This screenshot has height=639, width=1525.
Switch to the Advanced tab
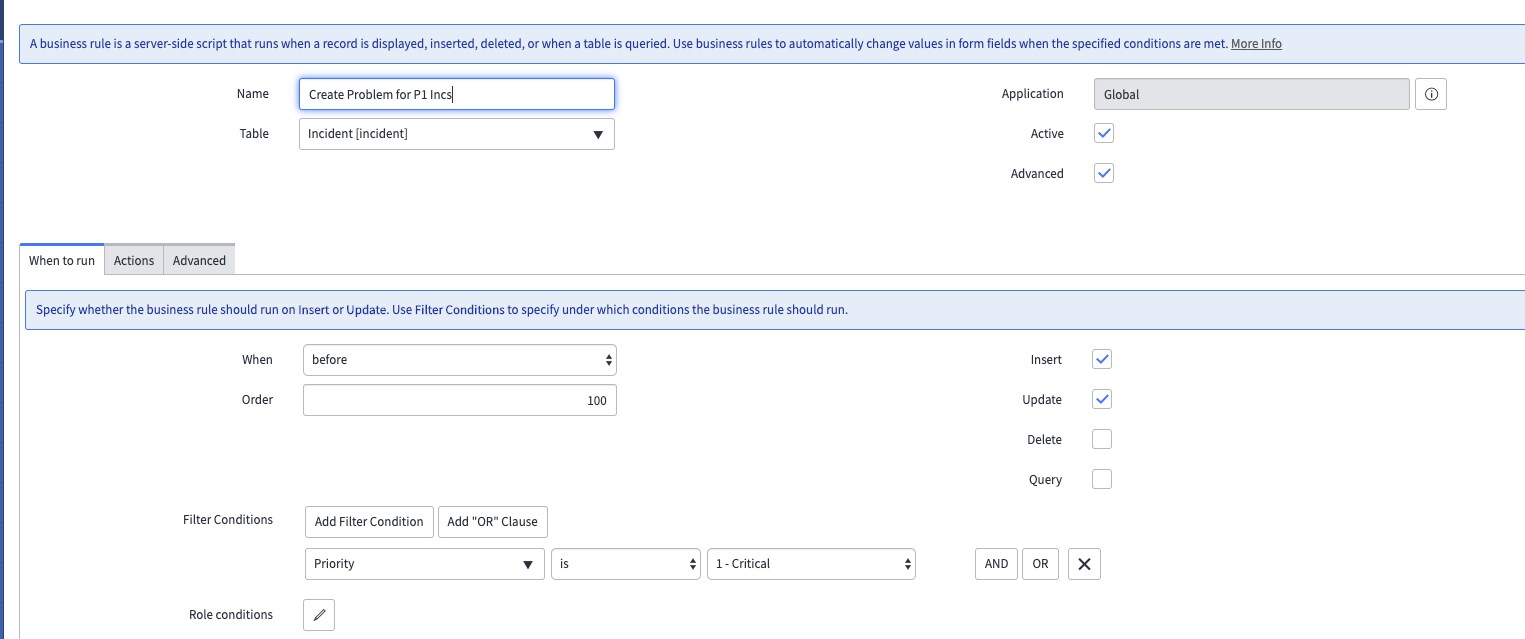coord(198,259)
